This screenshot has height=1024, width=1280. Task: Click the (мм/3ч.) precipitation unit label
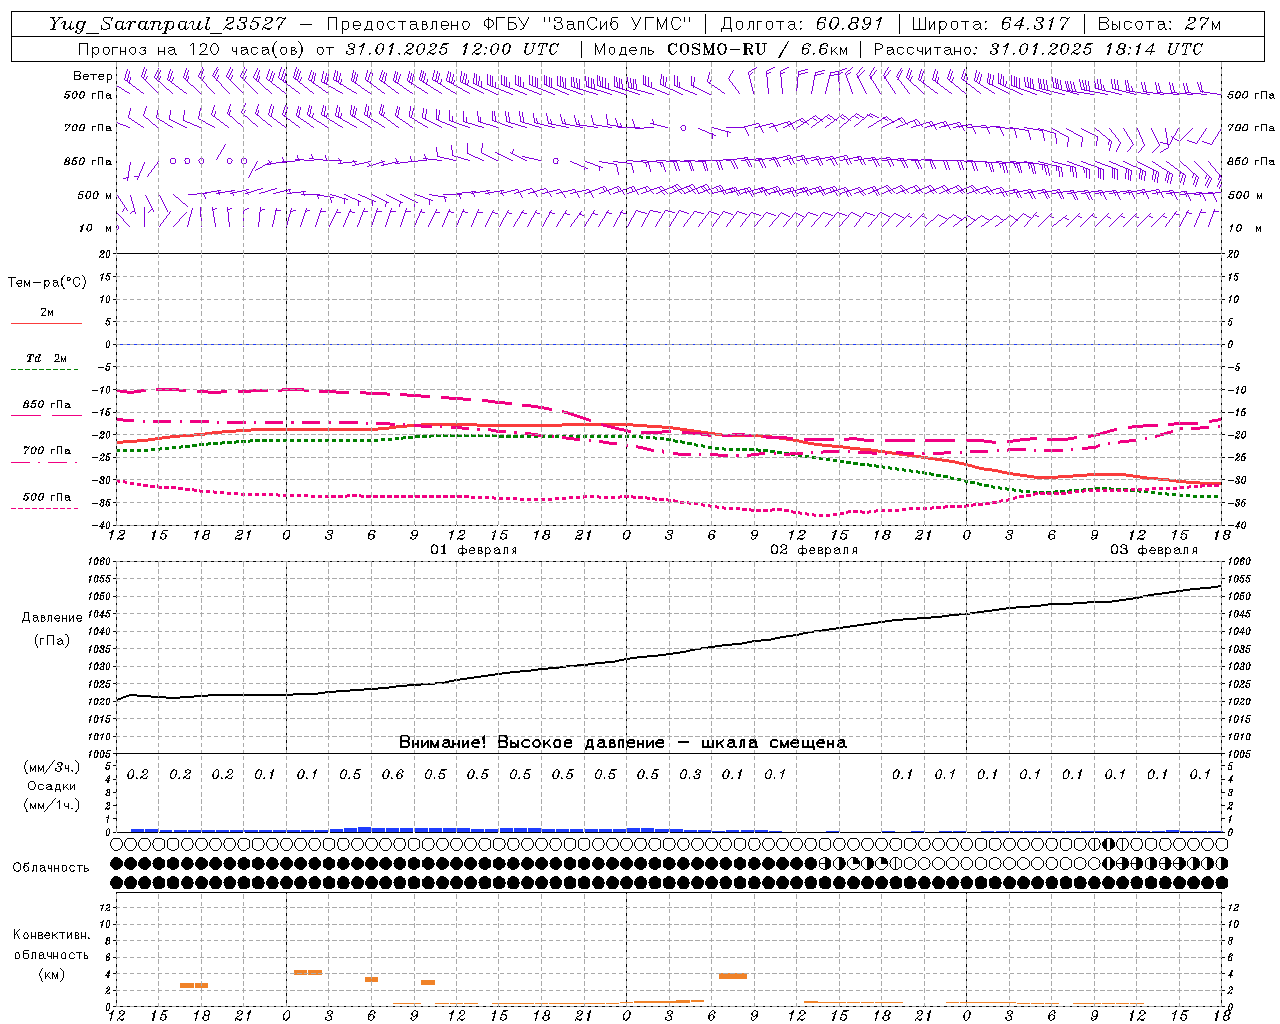coord(52,767)
